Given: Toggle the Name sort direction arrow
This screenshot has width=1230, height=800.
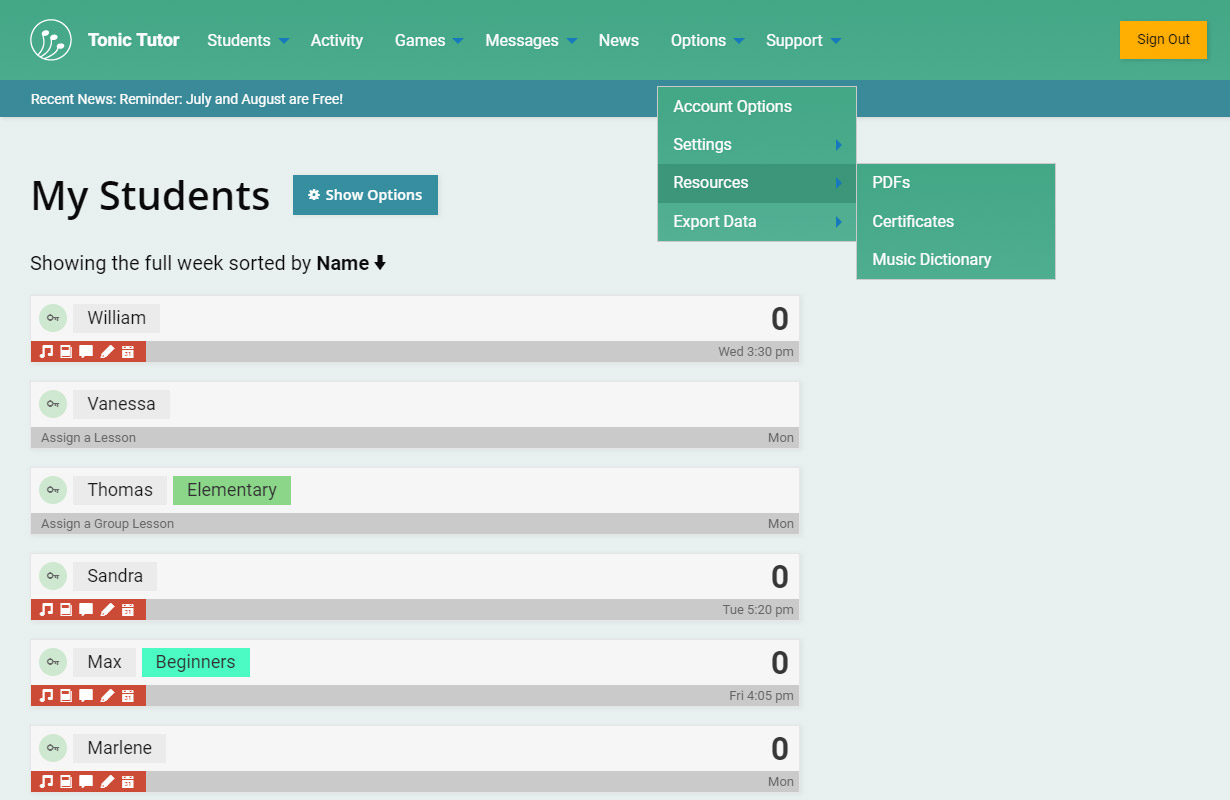Looking at the screenshot, I should click(380, 264).
